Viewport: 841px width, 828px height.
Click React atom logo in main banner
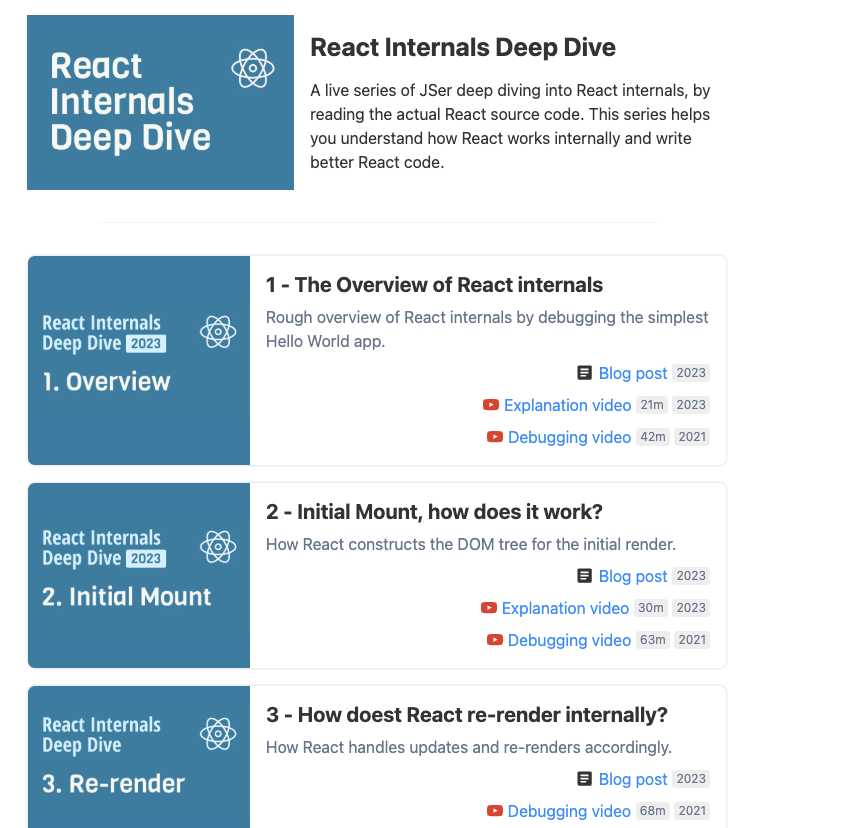pyautogui.click(x=253, y=68)
